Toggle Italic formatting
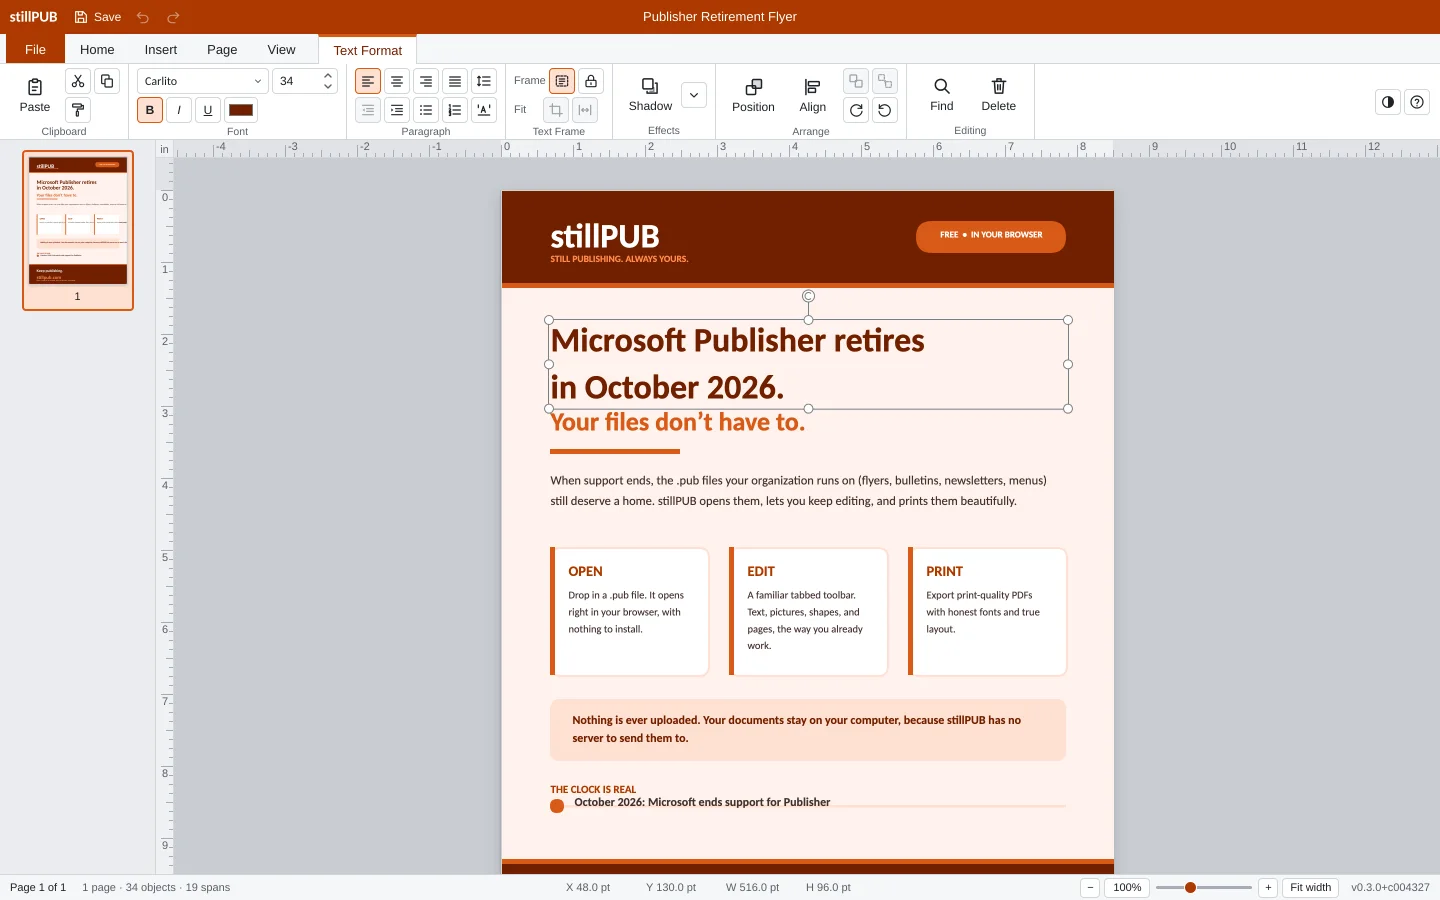Image resolution: width=1440 pixels, height=900 pixels. [179, 110]
